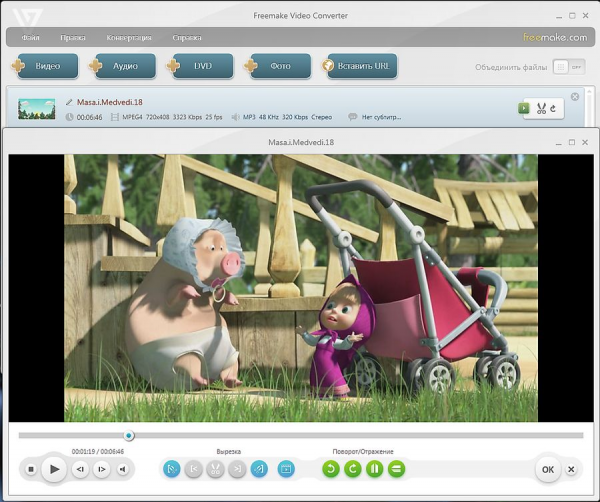Close the Freemake Video Converter main window
The image size is (600, 502).
[x=585, y=16]
